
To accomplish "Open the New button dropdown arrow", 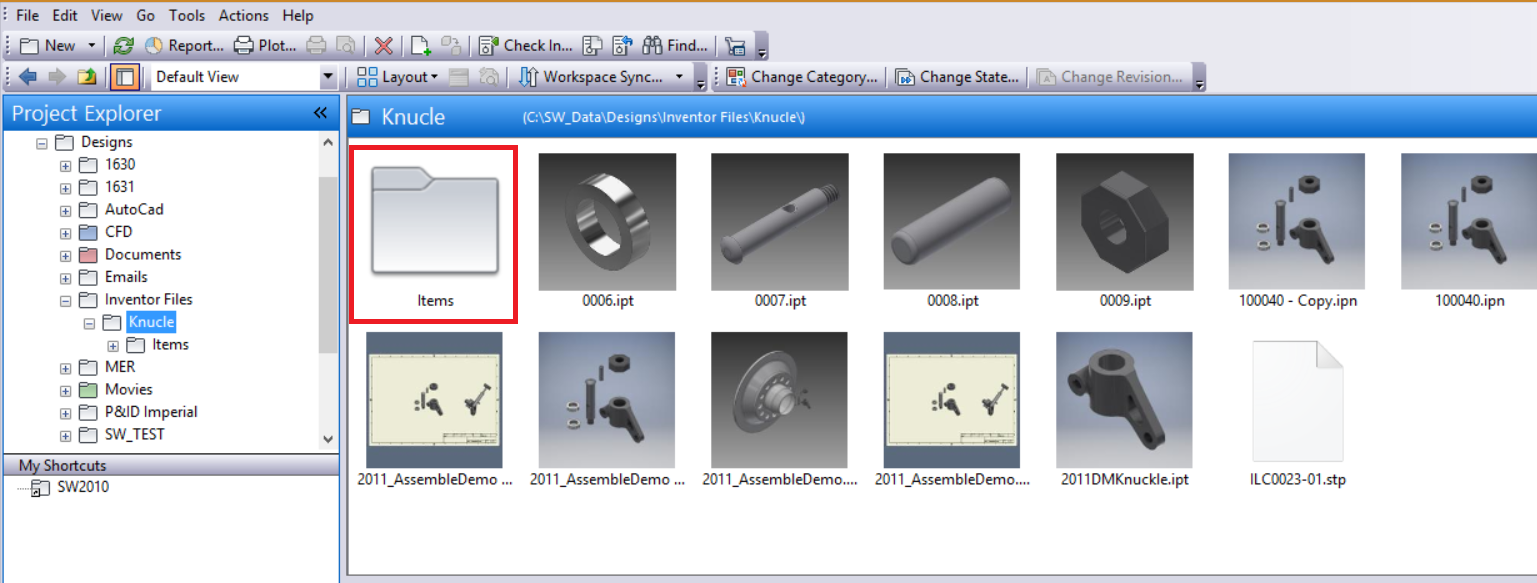I will click(92, 45).
